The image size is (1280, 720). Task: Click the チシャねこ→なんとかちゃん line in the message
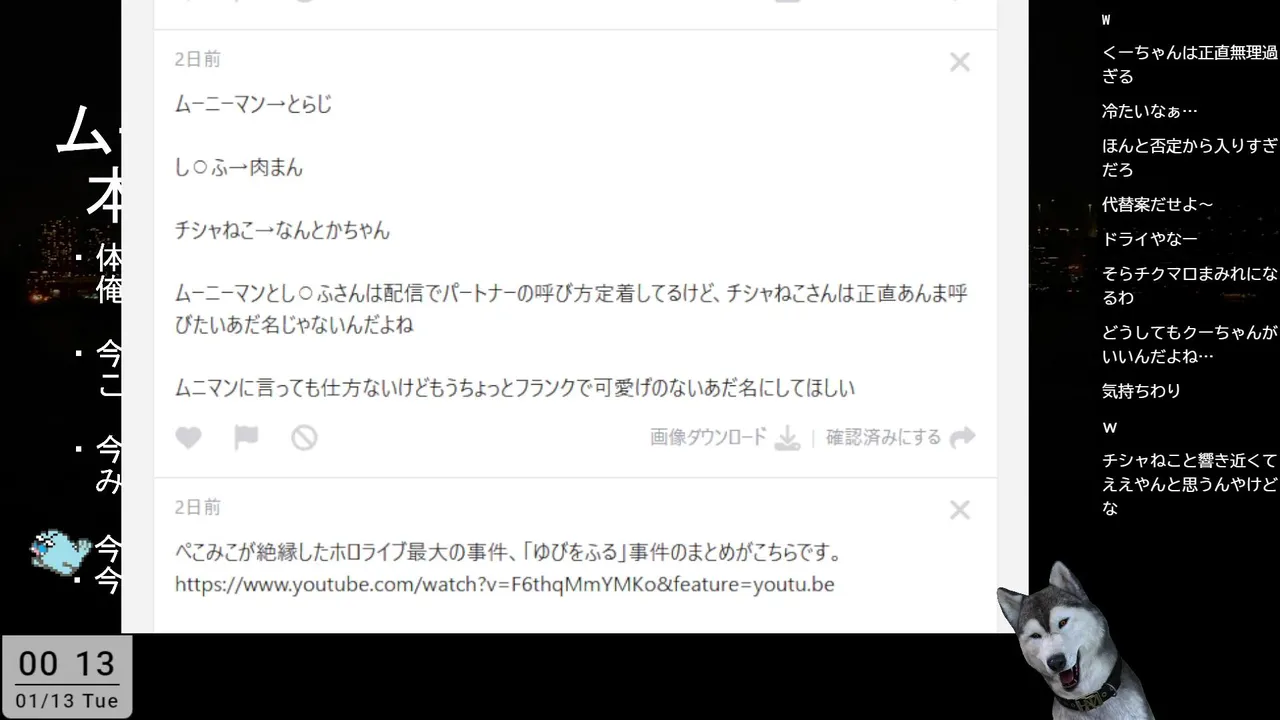pos(282,231)
